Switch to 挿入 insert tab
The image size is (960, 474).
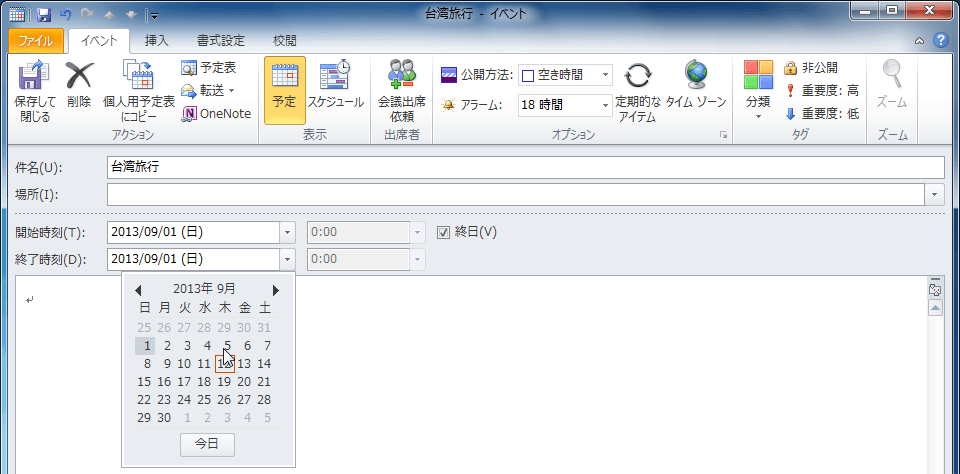[157, 41]
